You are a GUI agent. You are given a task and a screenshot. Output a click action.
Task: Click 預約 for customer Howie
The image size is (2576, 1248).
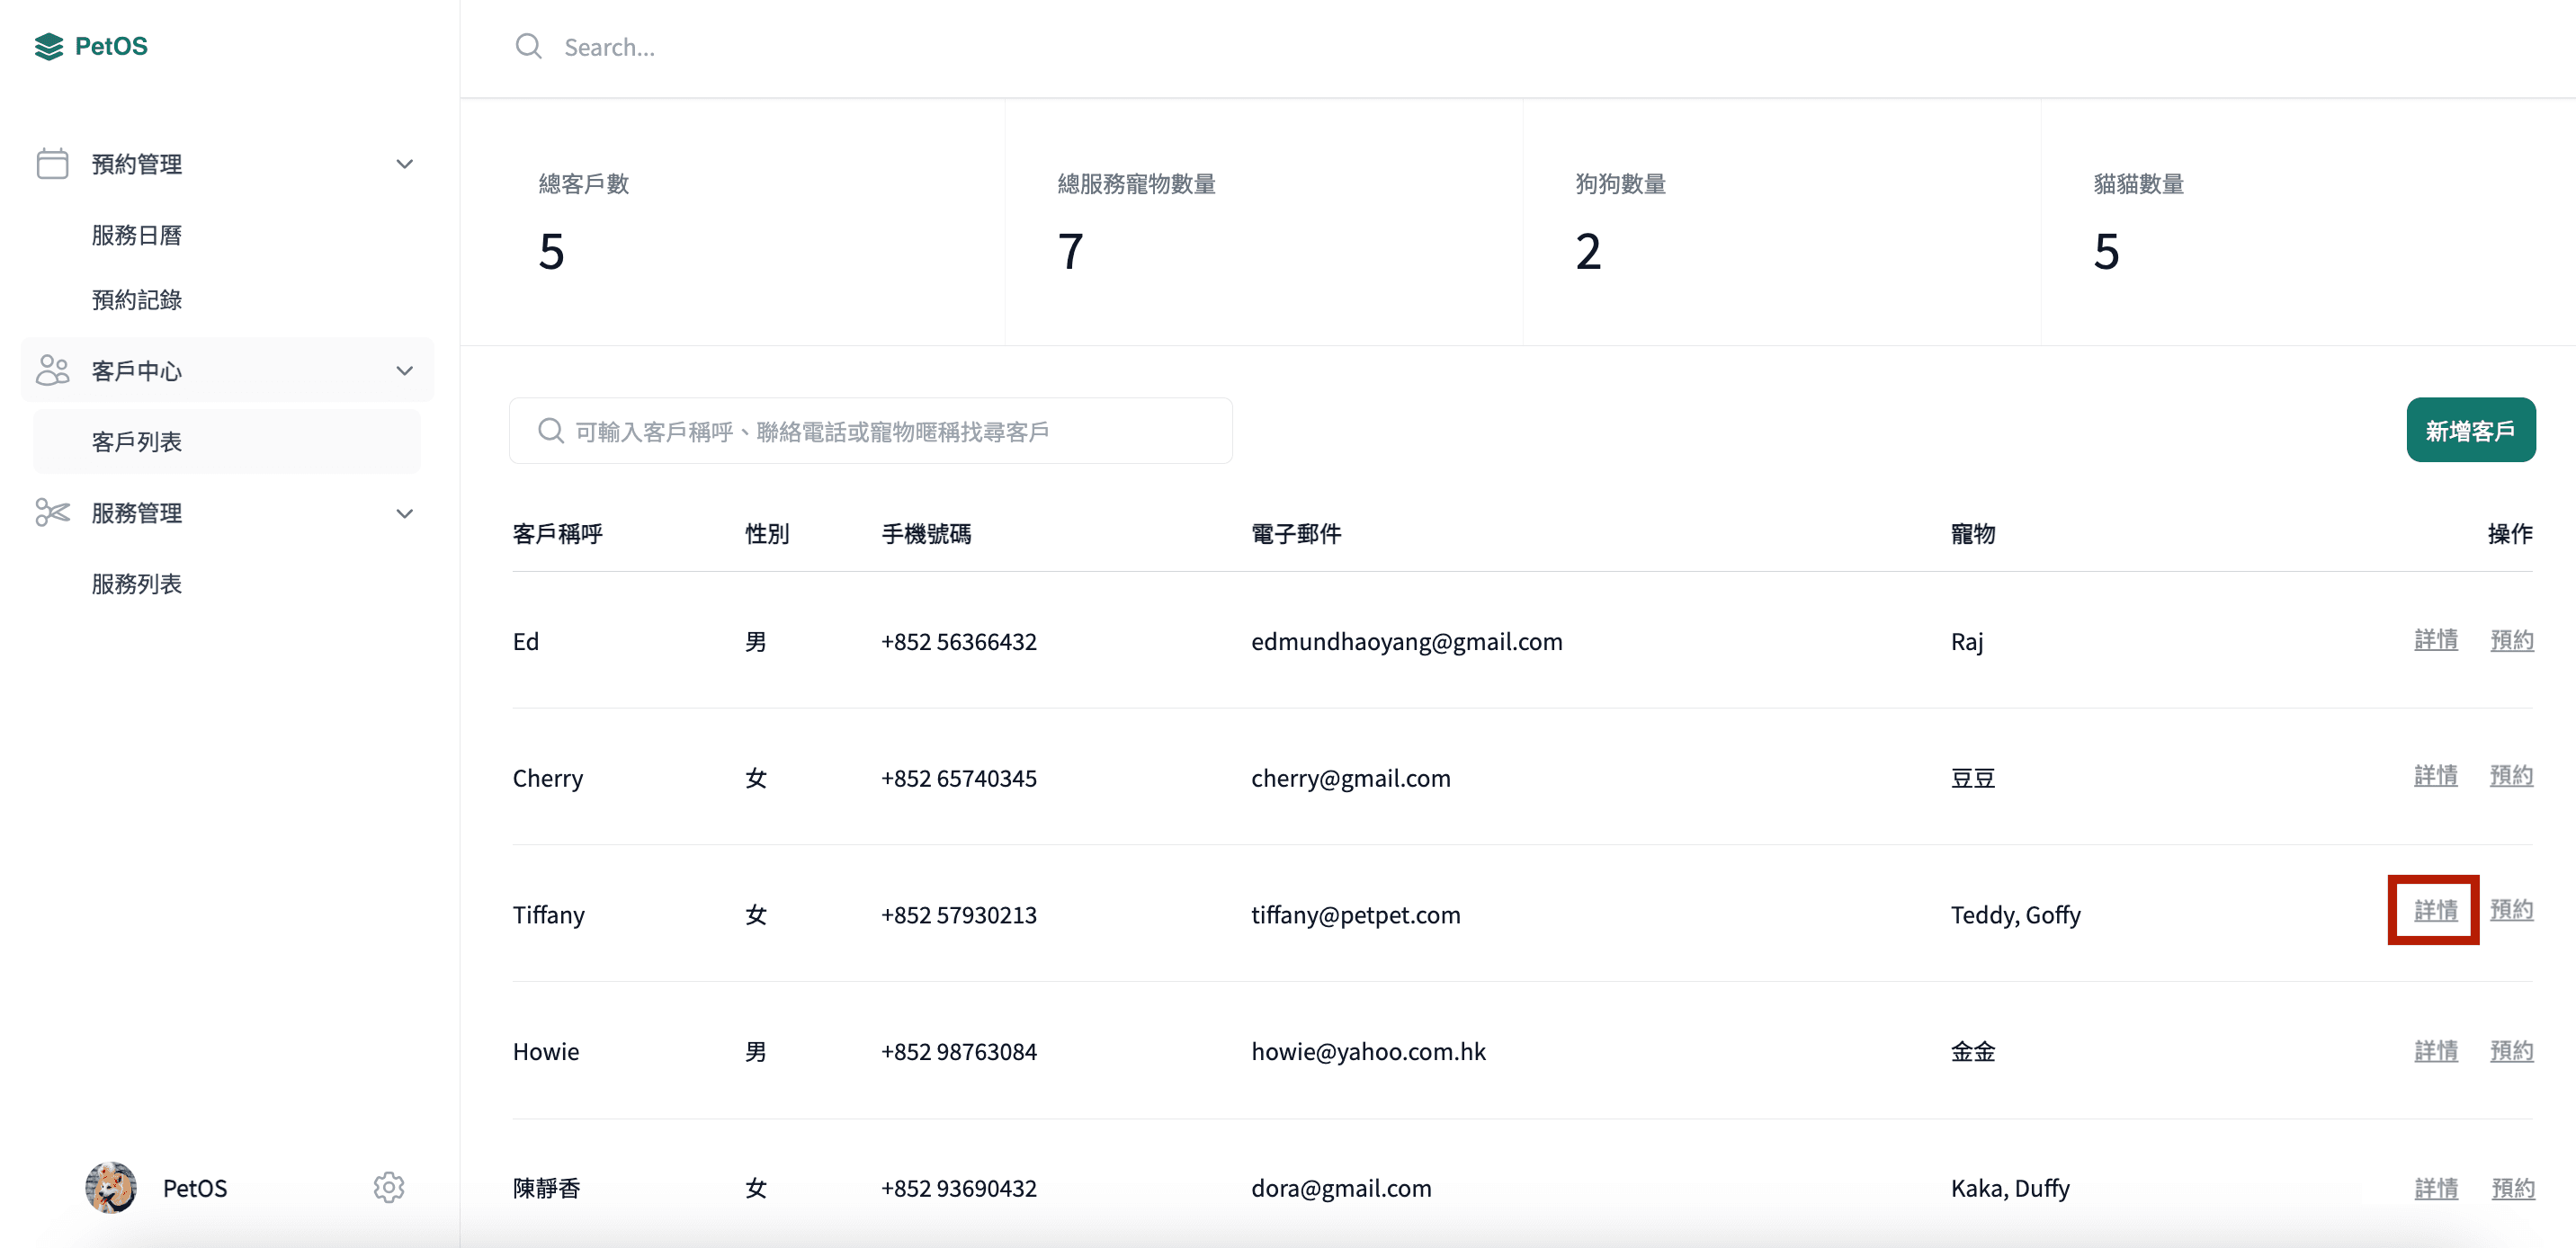pos(2511,1050)
